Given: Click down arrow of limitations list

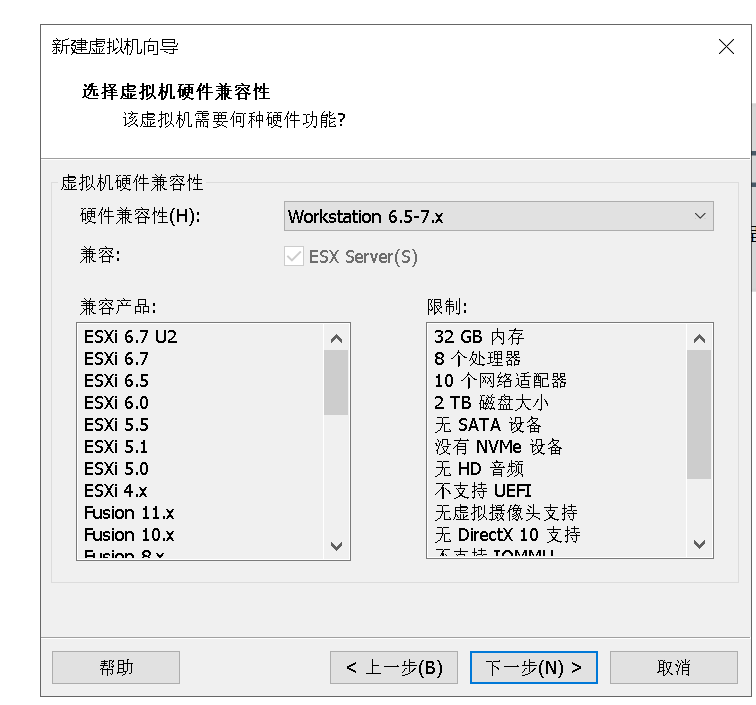Looking at the screenshot, I should 699,544.
